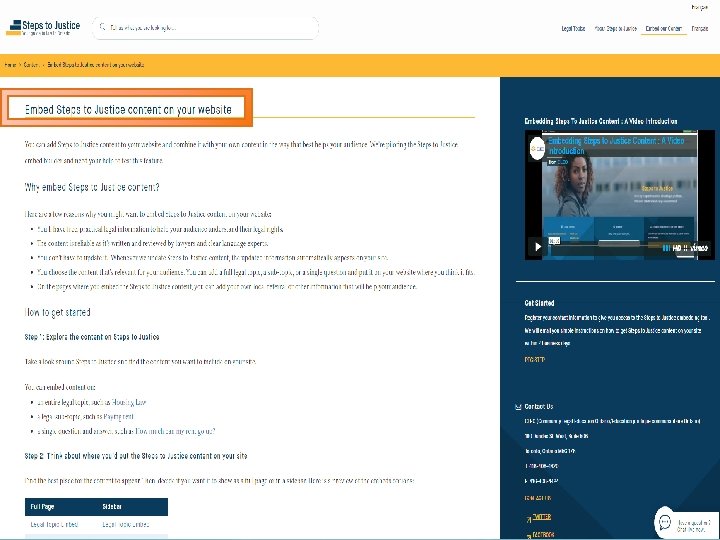Click the Steps to Justice logo
The image size is (720, 540).
click(x=43, y=28)
